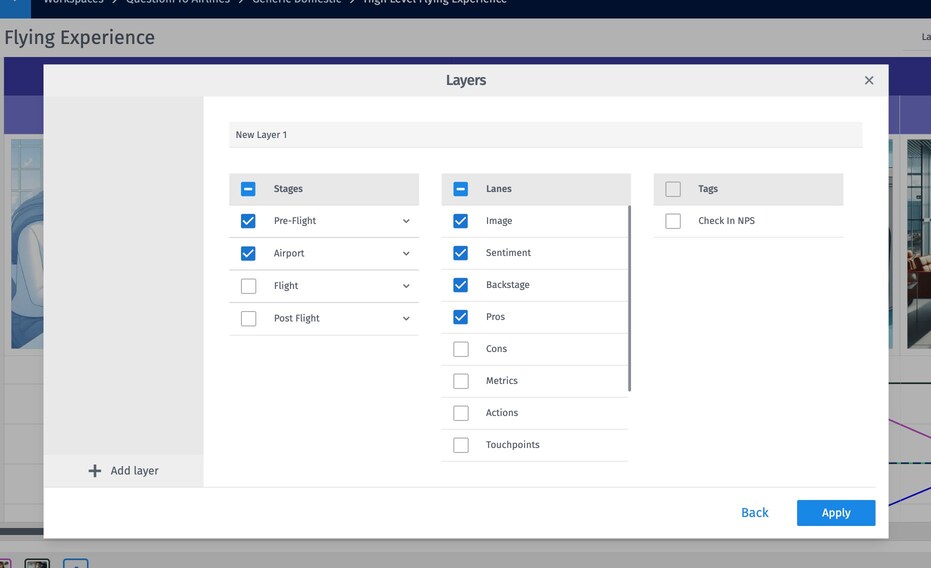Click the Lanes list scrollbar

pyautogui.click(x=629, y=299)
